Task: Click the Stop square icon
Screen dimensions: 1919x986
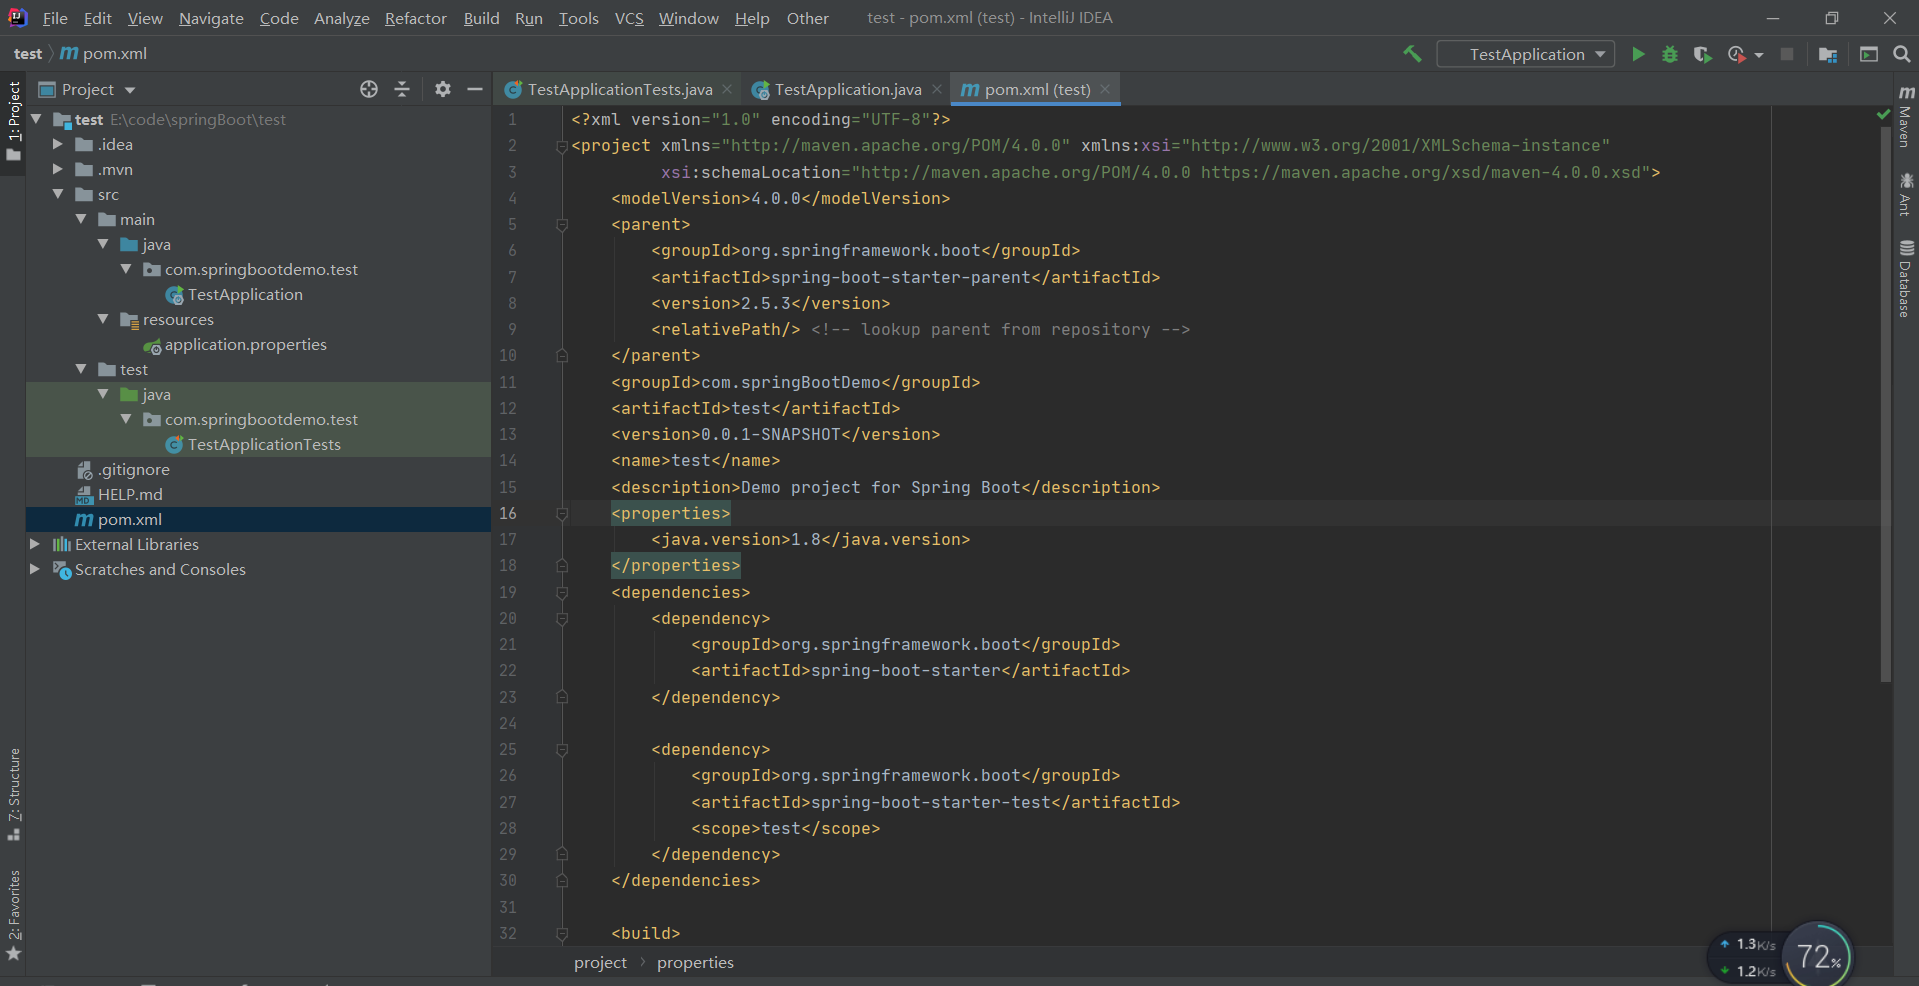Action: [x=1787, y=54]
